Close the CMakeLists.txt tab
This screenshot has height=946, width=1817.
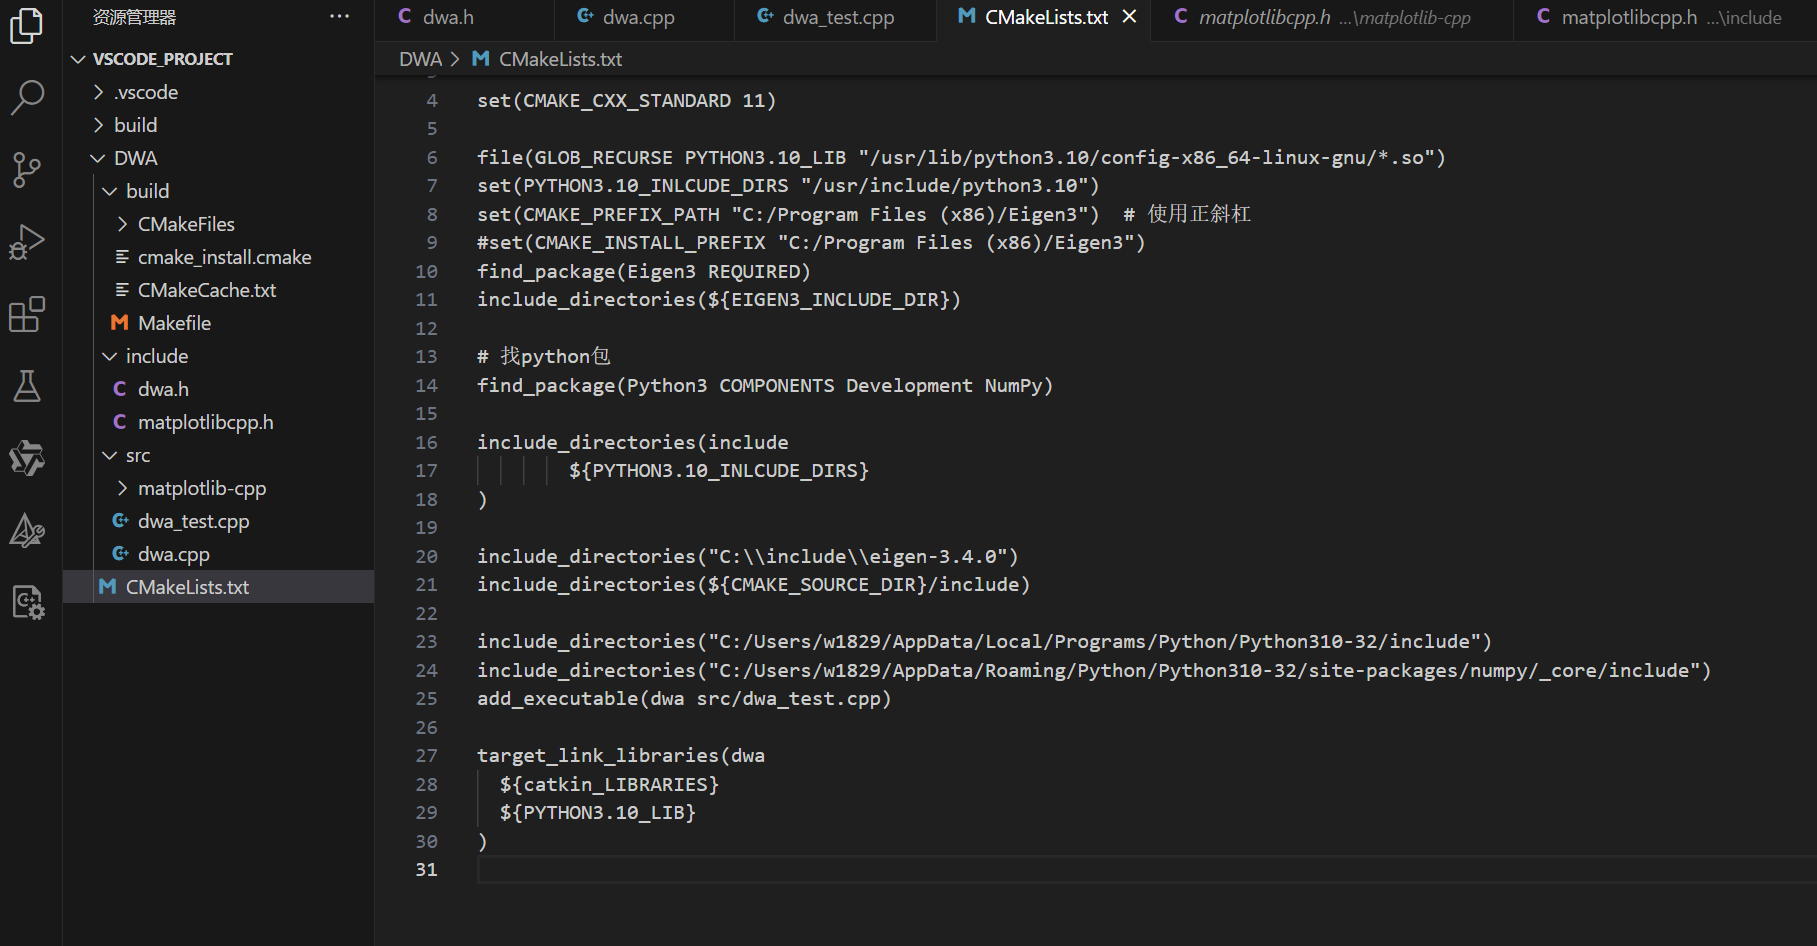pyautogui.click(x=1129, y=17)
